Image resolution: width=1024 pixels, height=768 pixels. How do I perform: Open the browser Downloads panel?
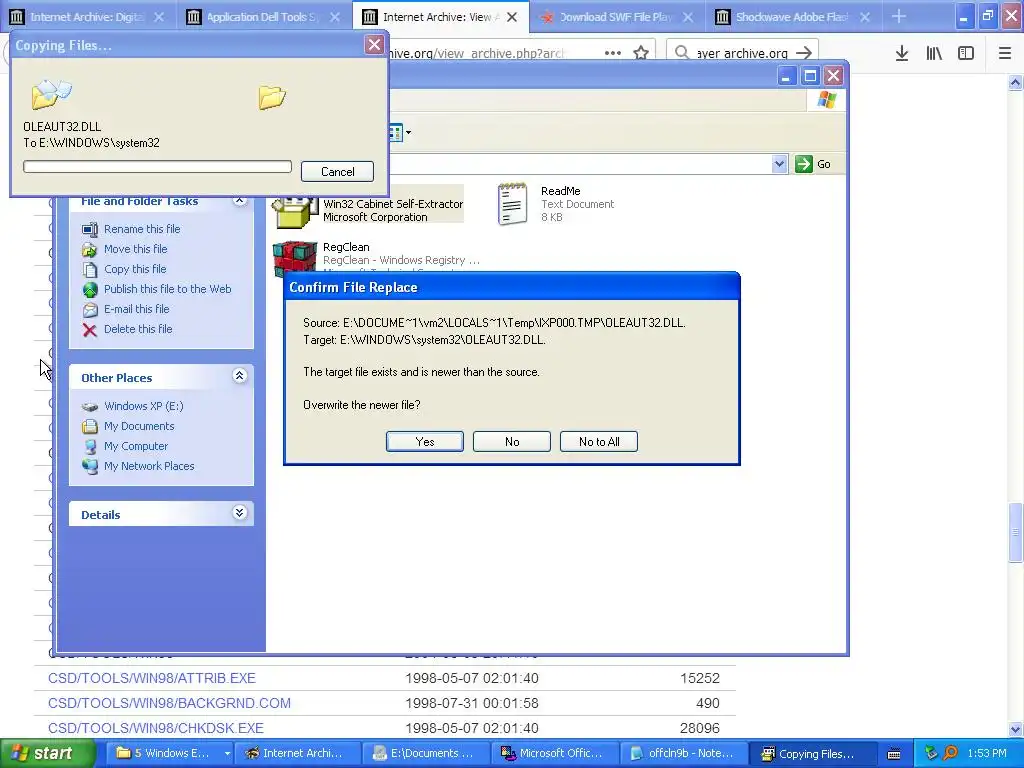pos(902,53)
